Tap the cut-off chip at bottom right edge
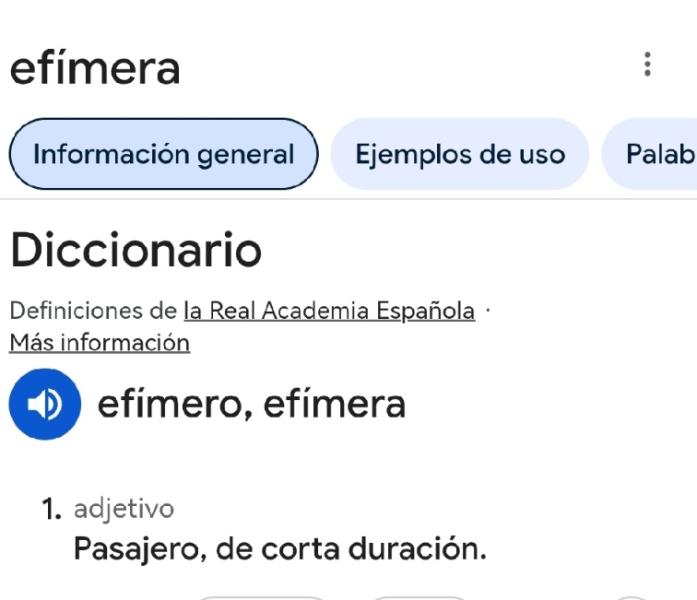 [631, 598]
